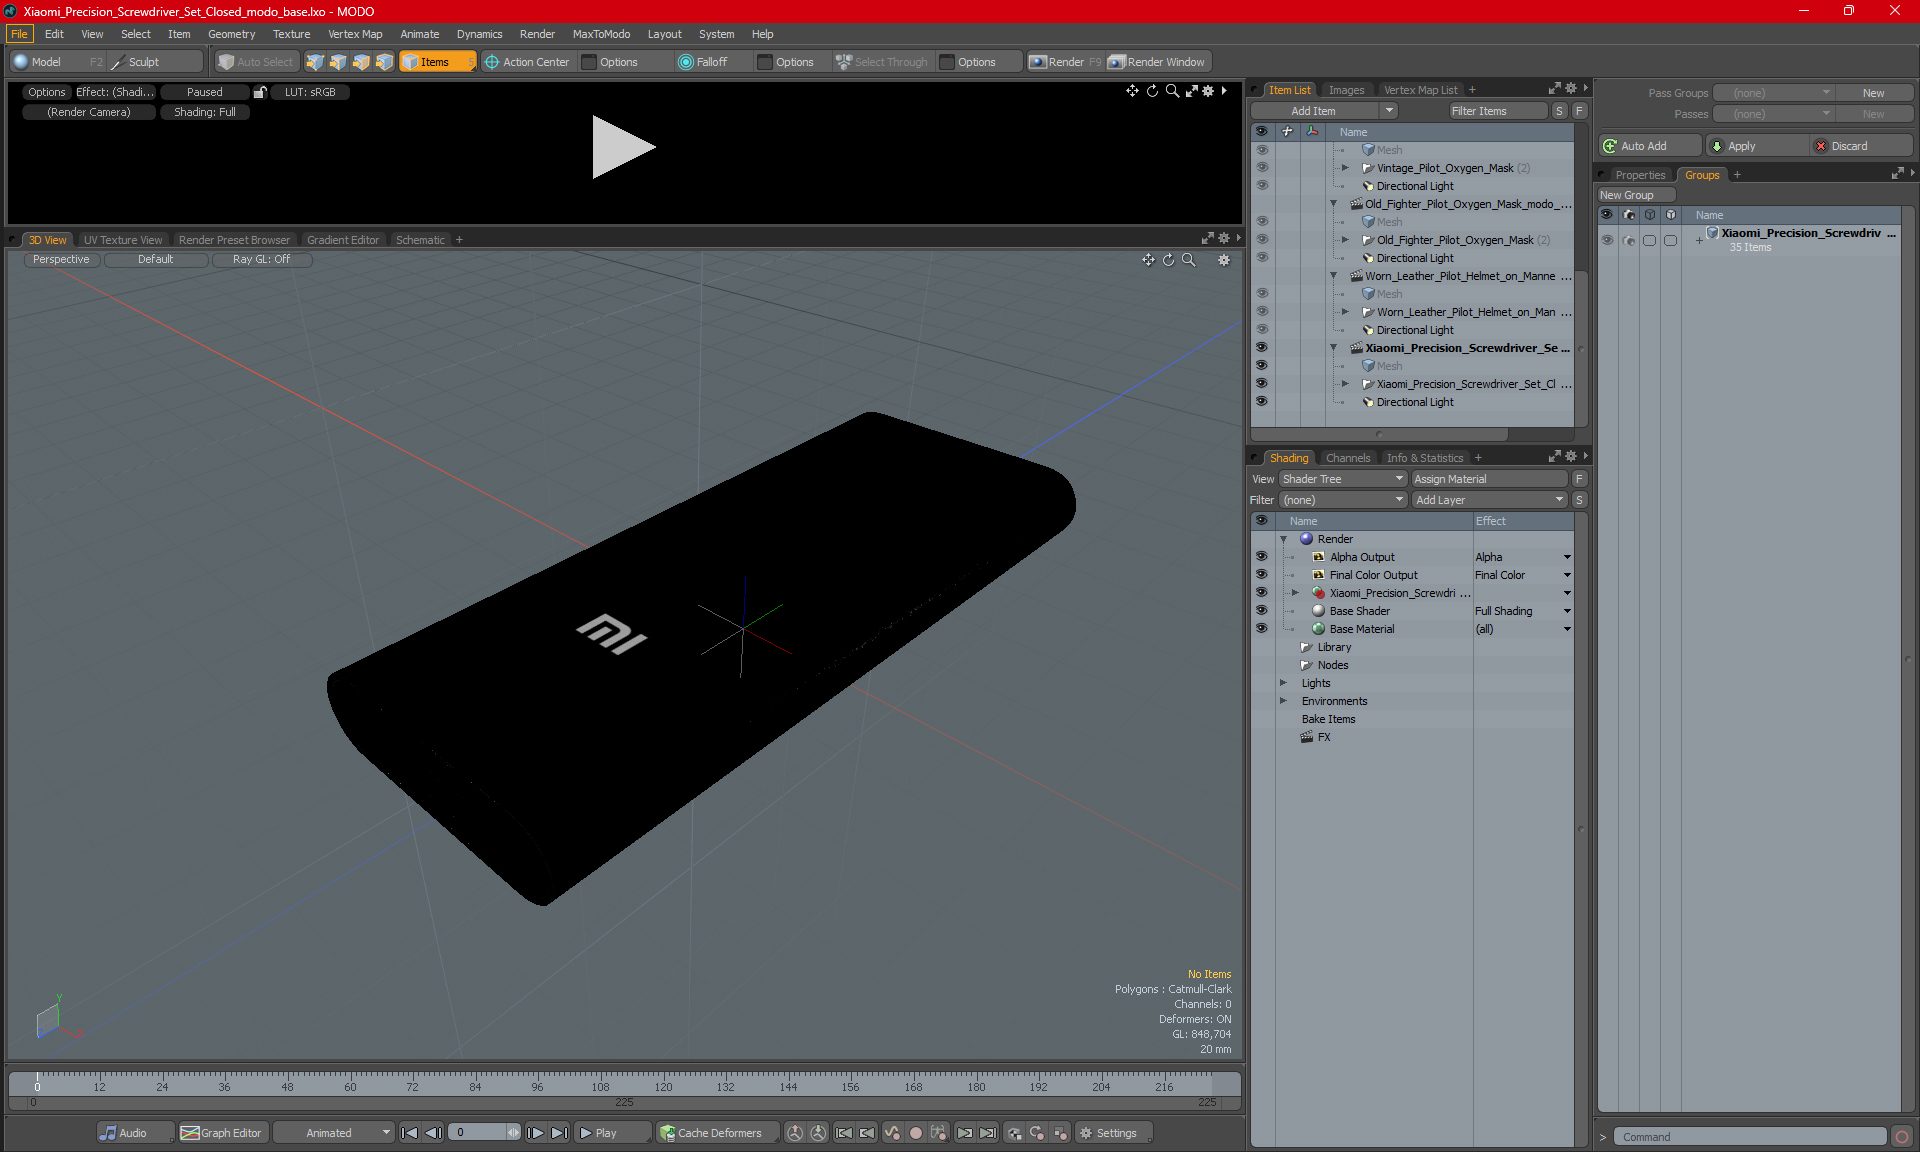Click the preview pane zoom magnifier icon
Screen dimensions: 1920x1152
point(1172,91)
